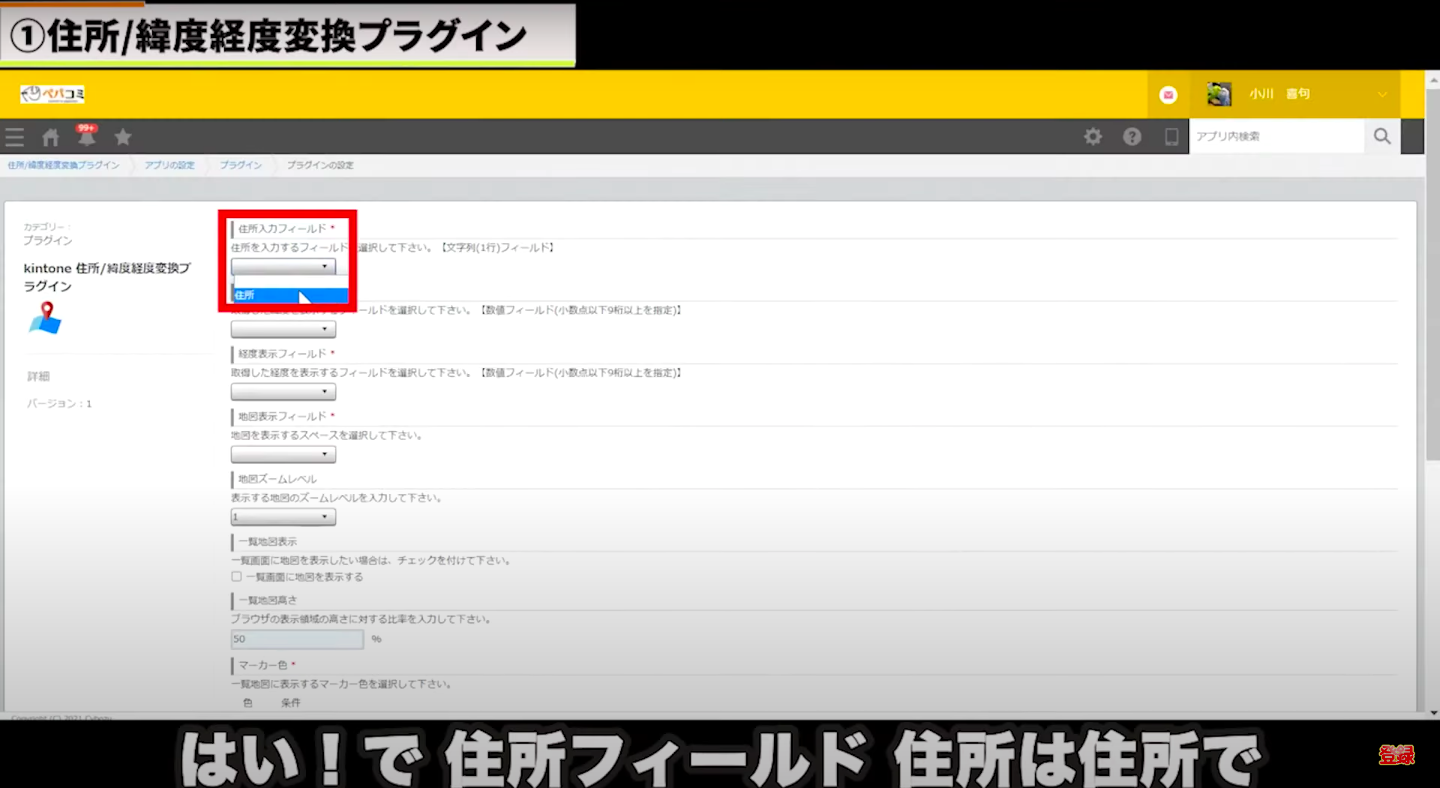Open the 地図ズームレベル dropdown

coord(283,518)
